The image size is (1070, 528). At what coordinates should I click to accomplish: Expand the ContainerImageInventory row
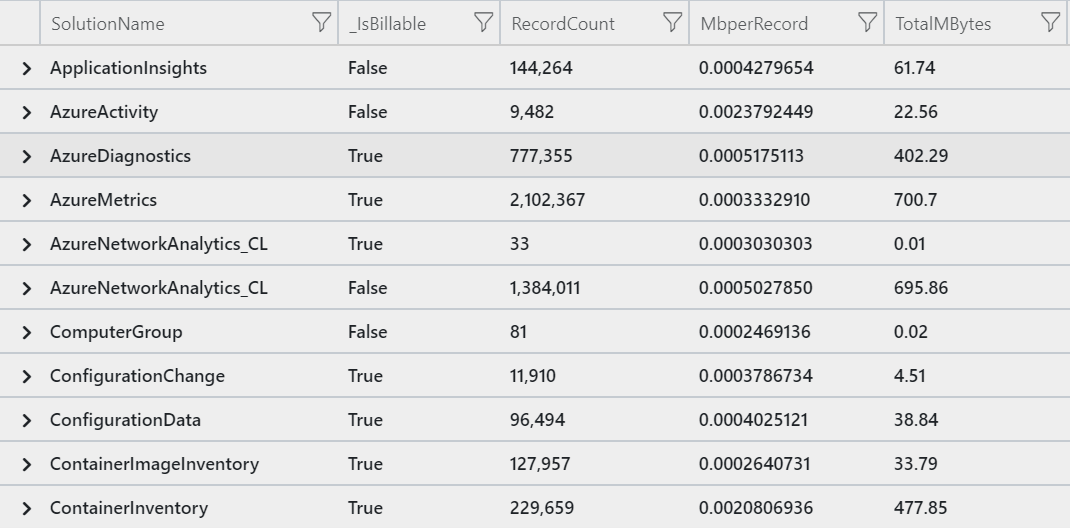(27, 465)
